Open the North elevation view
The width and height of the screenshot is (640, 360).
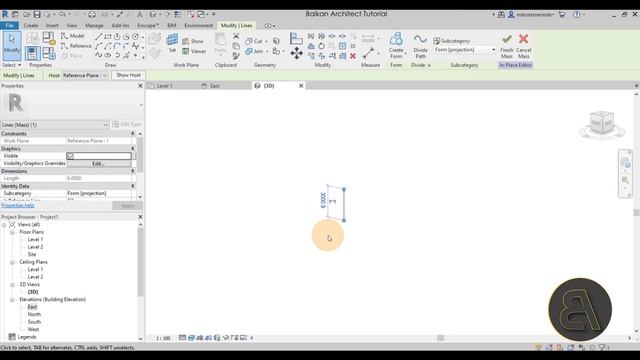[x=34, y=314]
